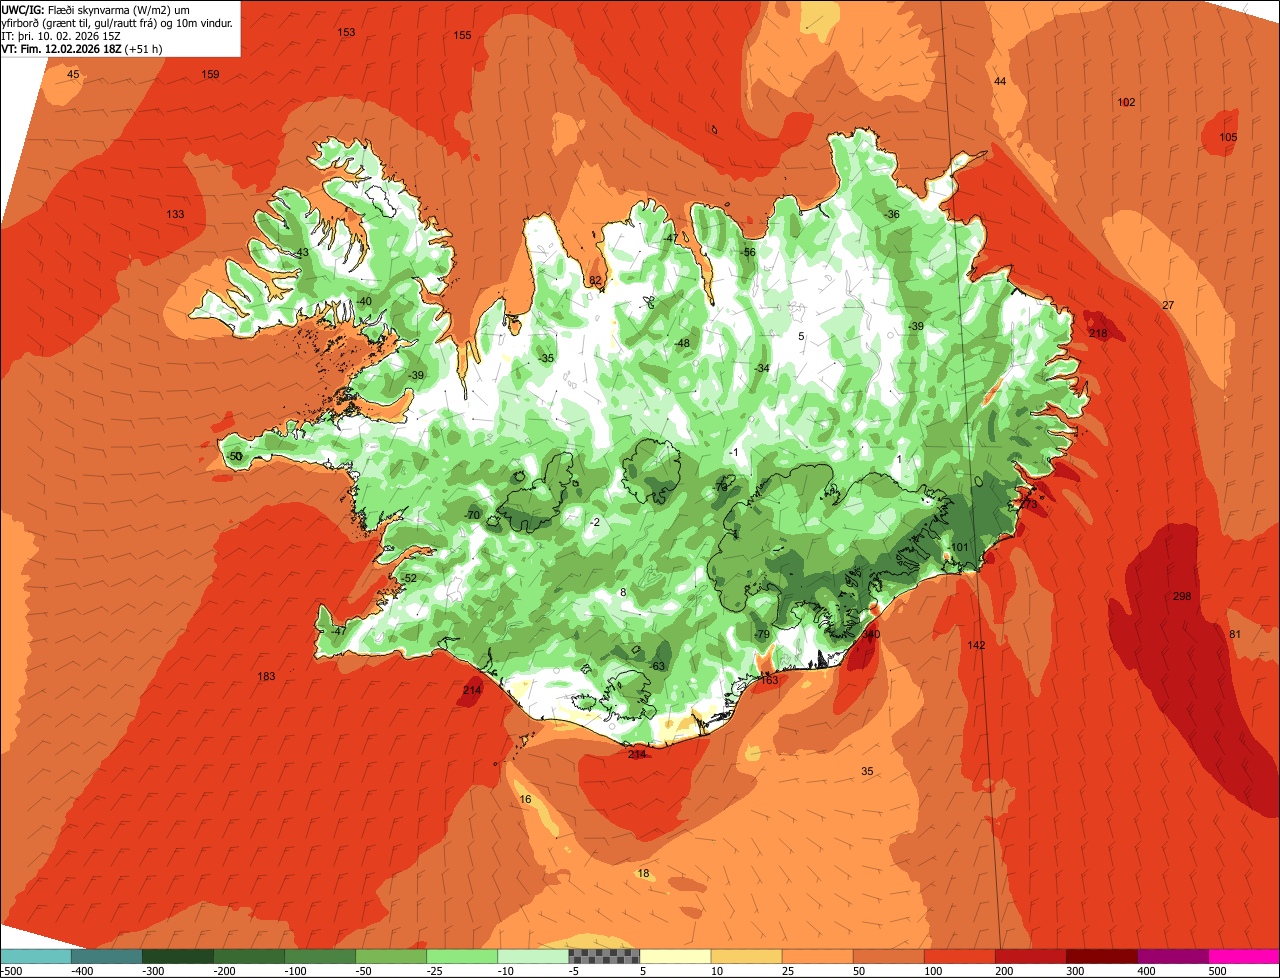Select the pale yellow swatch between 5 and 10

click(675, 956)
